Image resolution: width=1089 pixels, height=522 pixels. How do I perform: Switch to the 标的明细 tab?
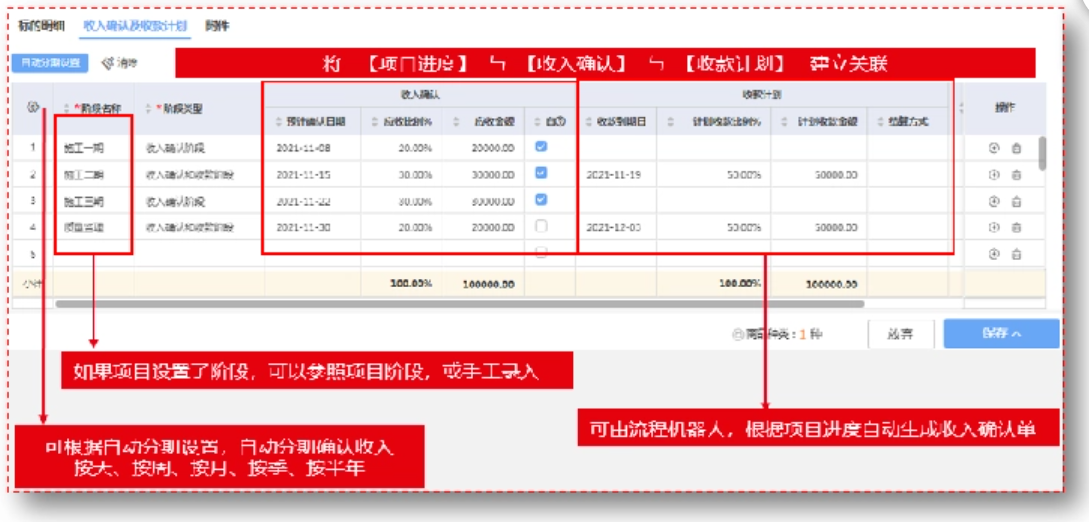click(41, 25)
